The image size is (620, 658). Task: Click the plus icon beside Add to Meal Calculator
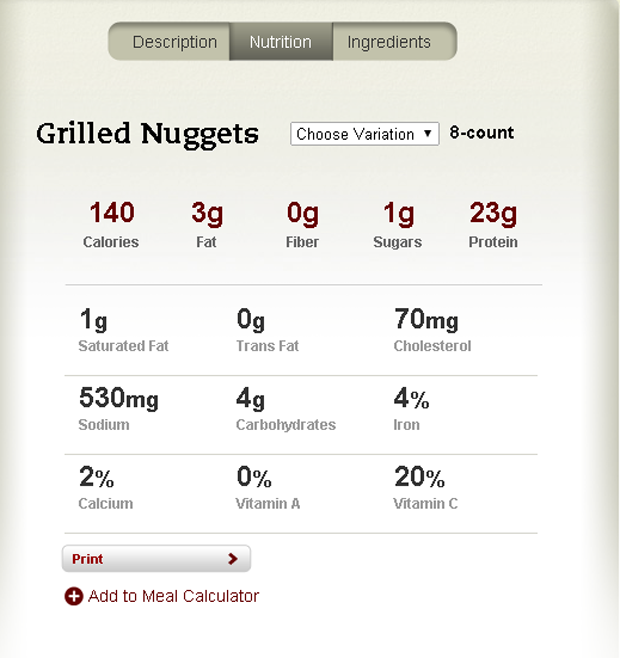coord(73,597)
